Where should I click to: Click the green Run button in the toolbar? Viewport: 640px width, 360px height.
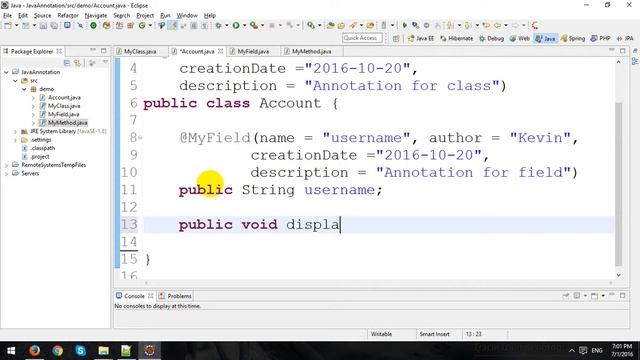(236, 25)
